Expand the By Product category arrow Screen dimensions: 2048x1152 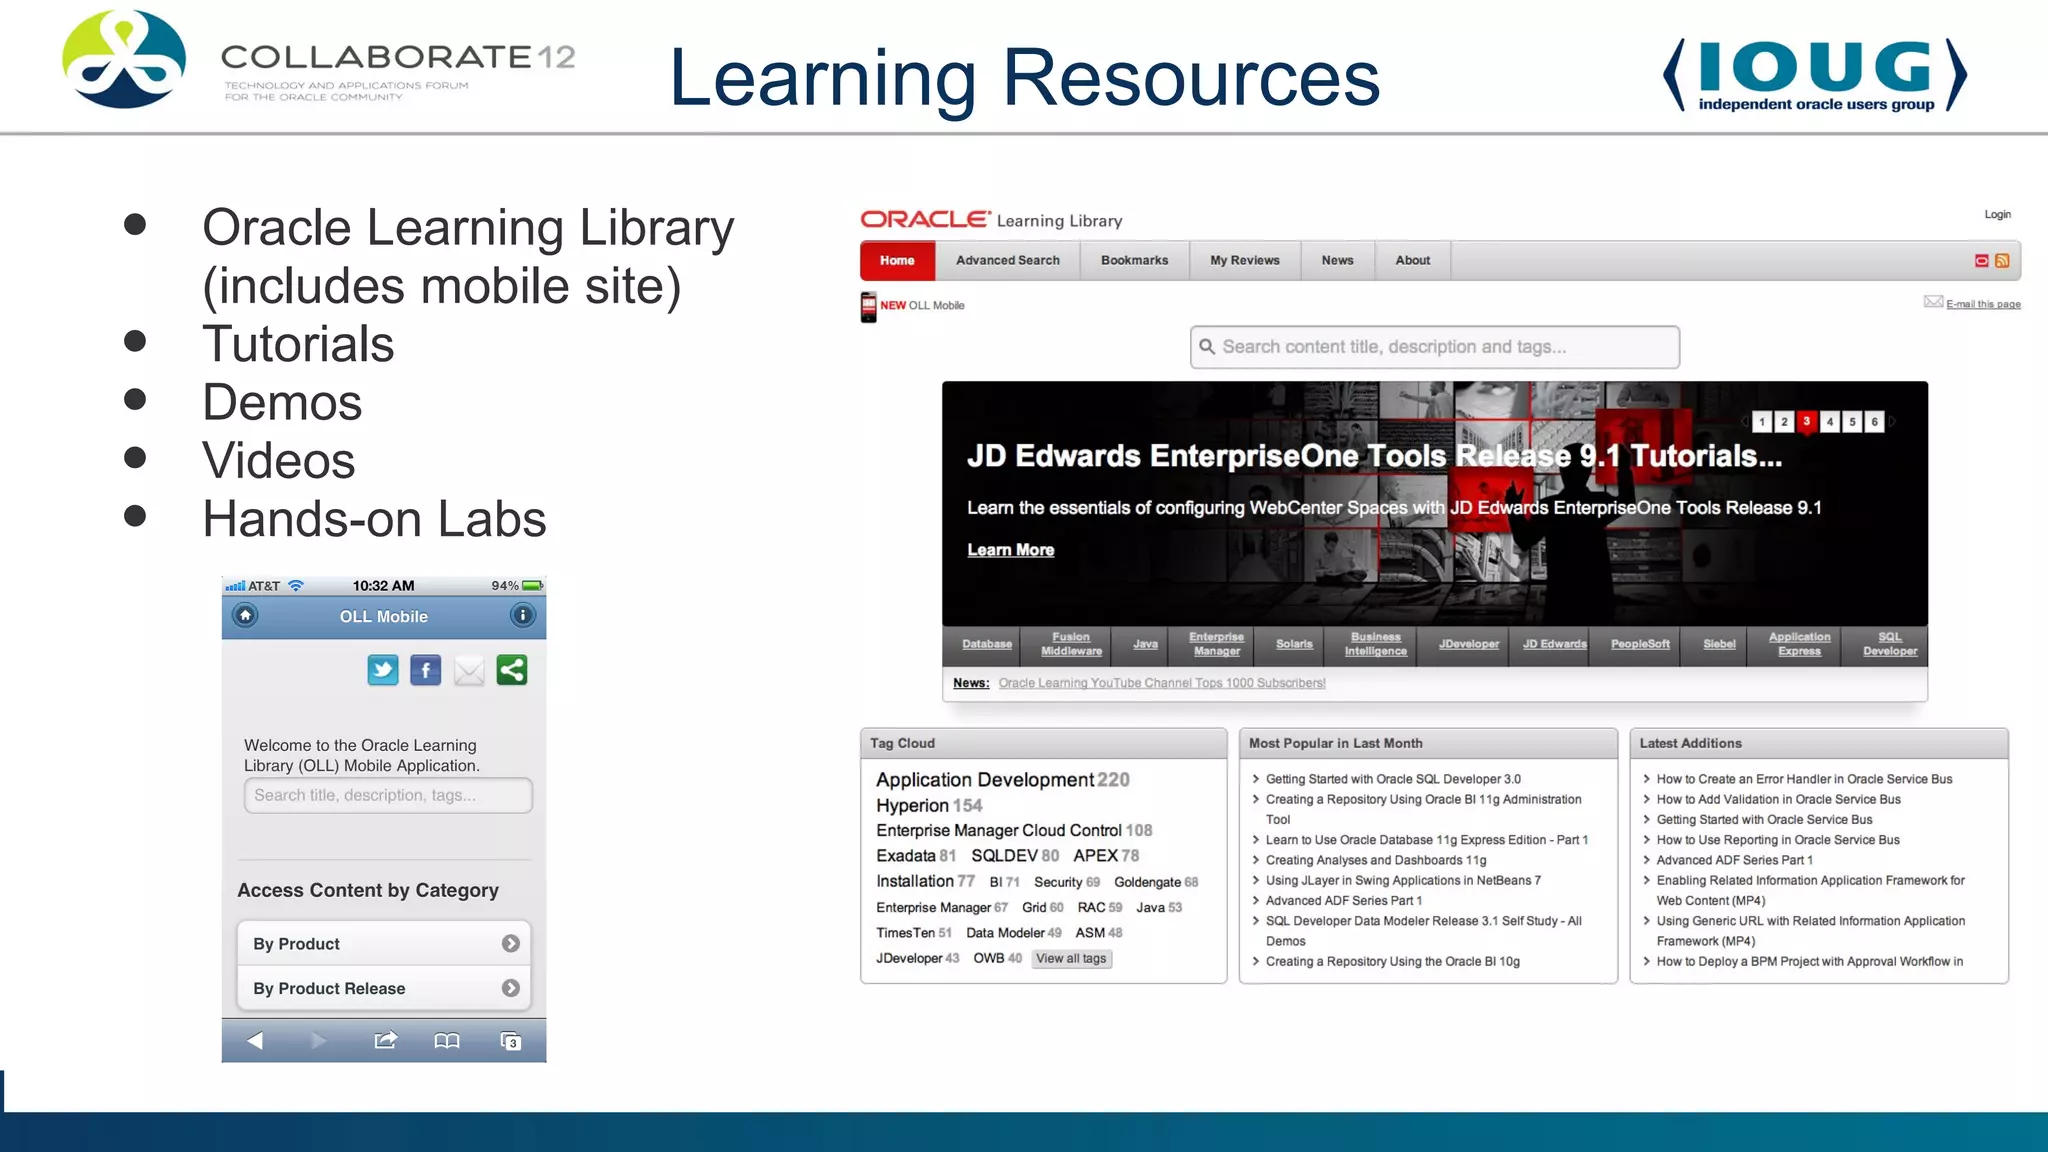point(511,943)
